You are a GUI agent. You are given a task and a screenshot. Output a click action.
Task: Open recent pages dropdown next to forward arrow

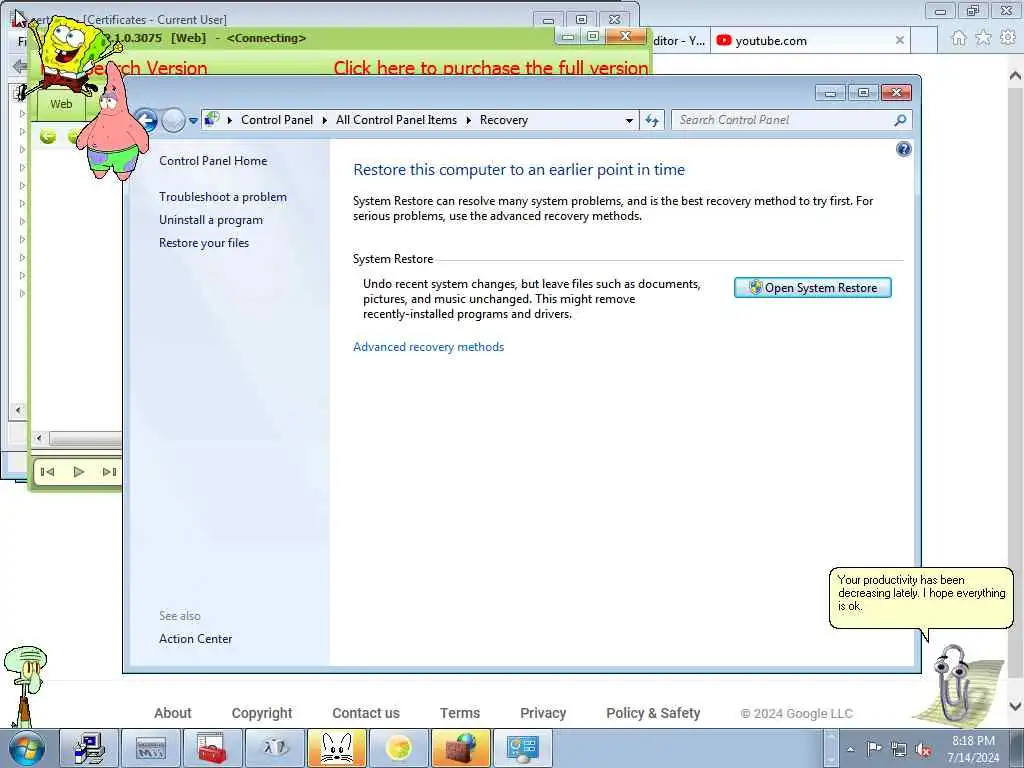tap(193, 121)
